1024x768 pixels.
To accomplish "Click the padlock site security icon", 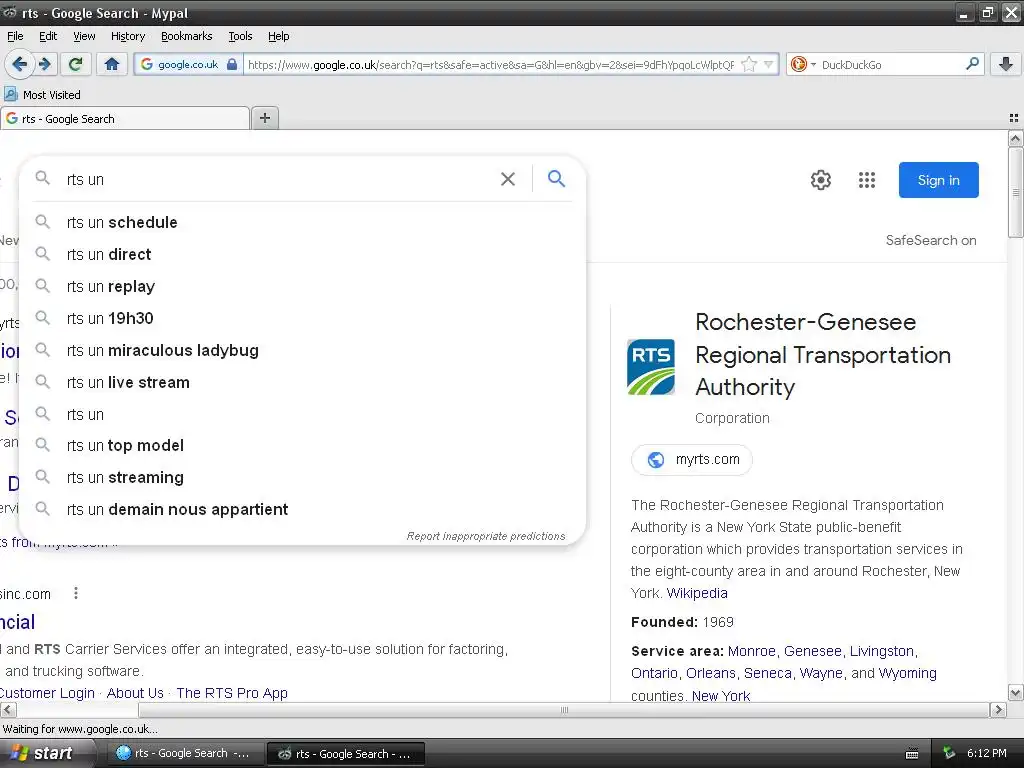I will coord(232,64).
